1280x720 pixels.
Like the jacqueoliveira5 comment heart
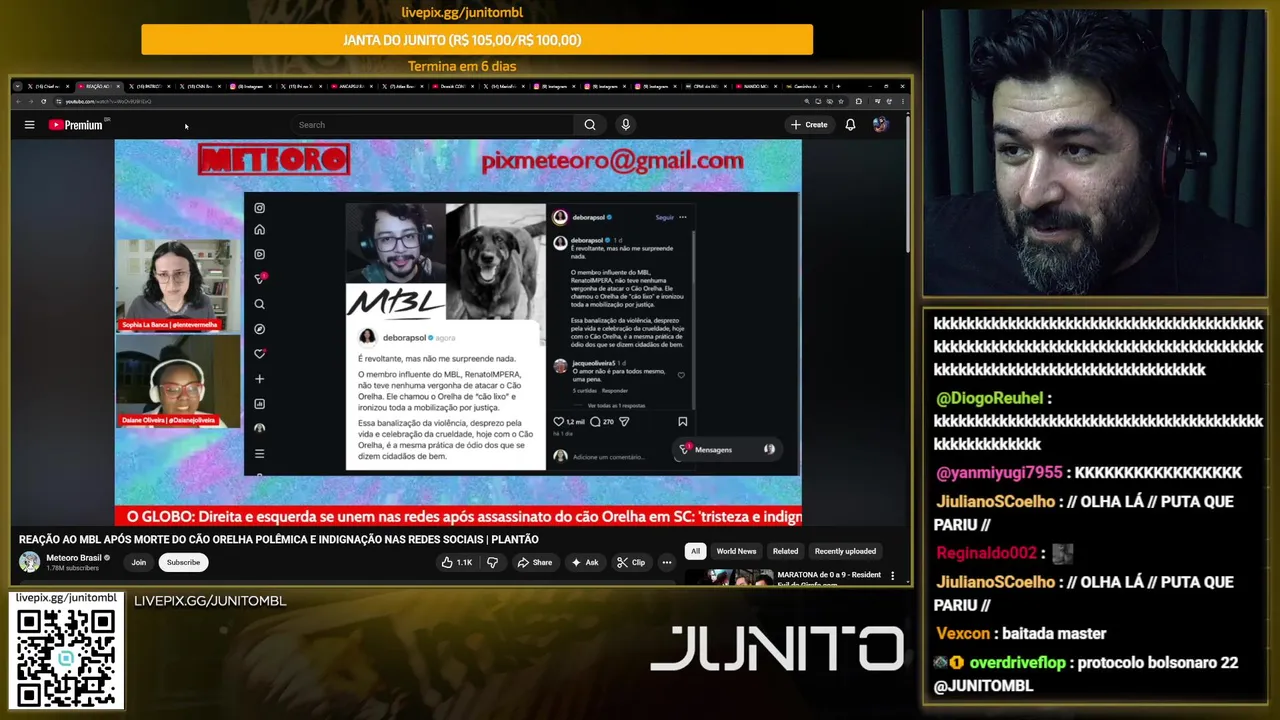coord(681,376)
